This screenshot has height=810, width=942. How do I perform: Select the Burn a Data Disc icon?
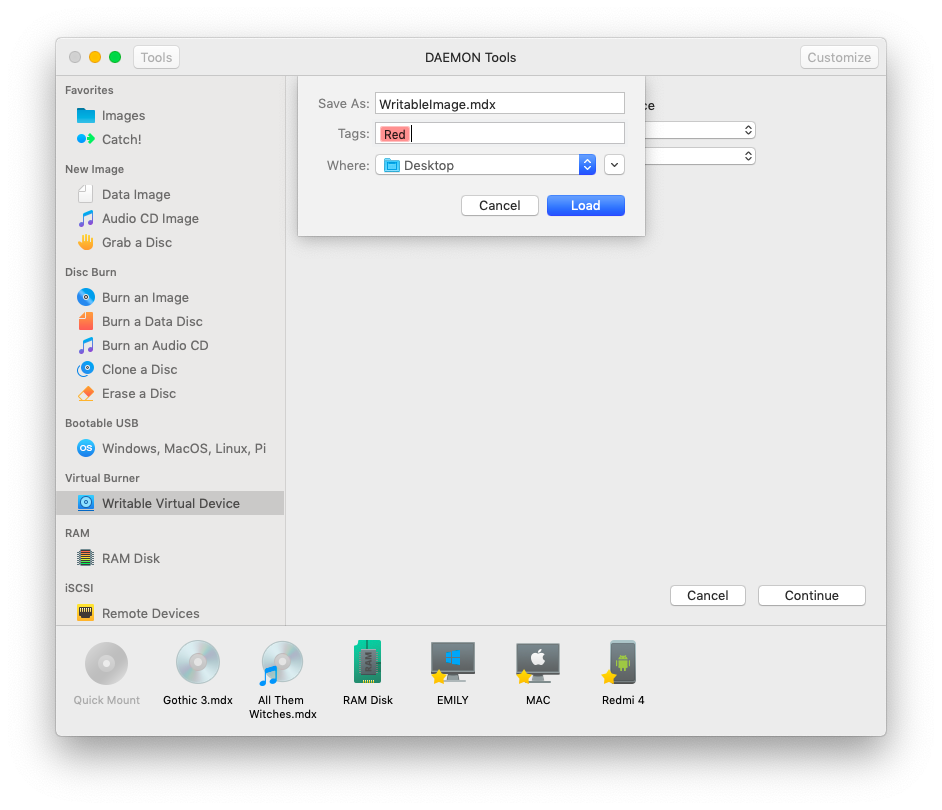click(x=86, y=321)
